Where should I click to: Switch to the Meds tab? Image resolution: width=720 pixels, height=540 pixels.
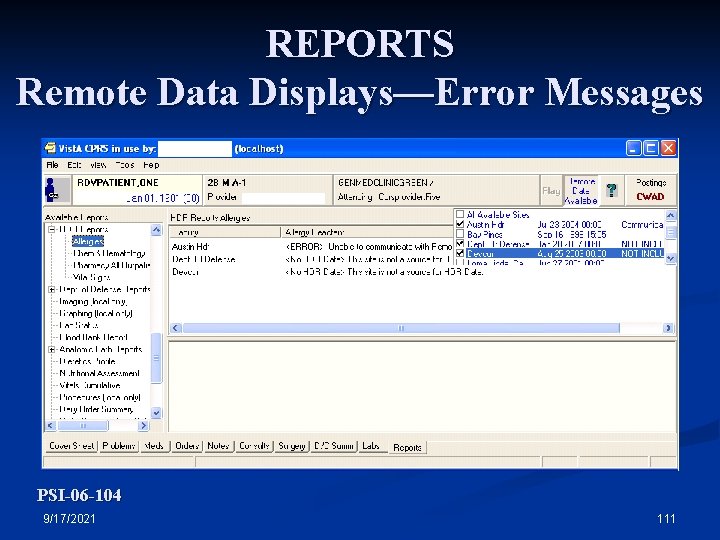[154, 446]
